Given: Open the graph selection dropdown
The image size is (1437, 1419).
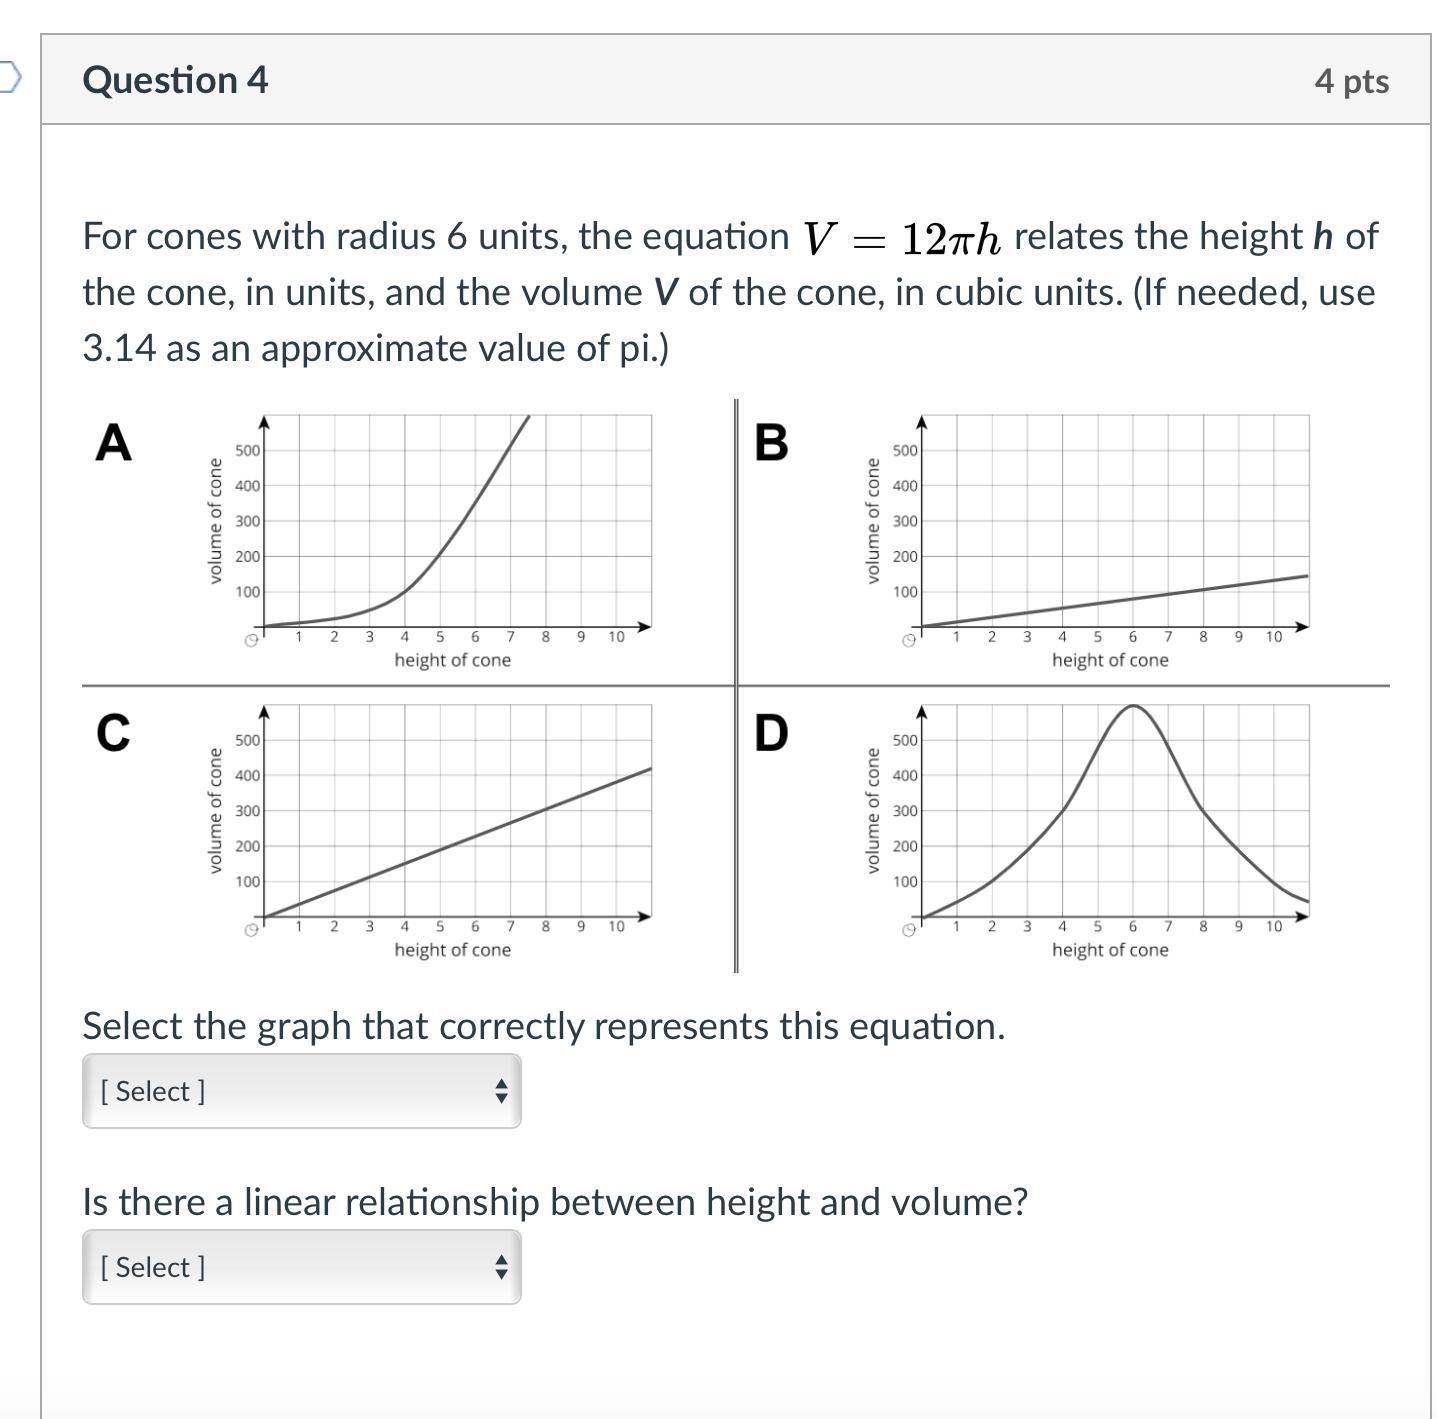Looking at the screenshot, I should (x=301, y=1091).
